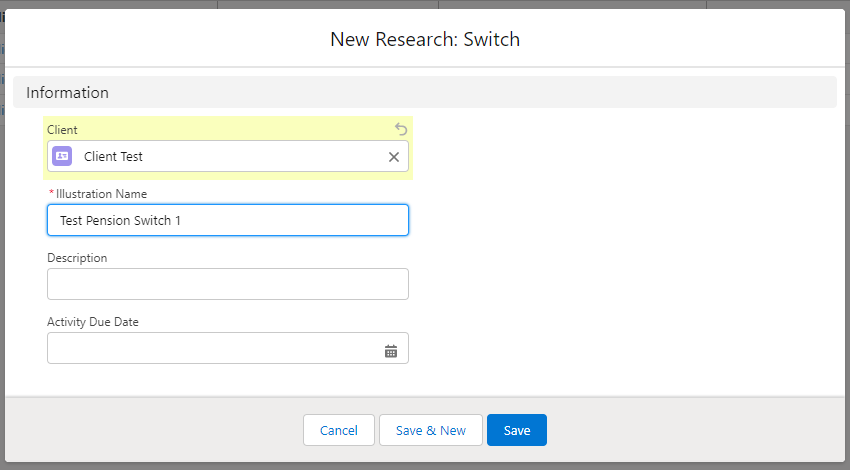850x470 pixels.
Task: Click into the Activity Due Date field
Action: [x=210, y=348]
